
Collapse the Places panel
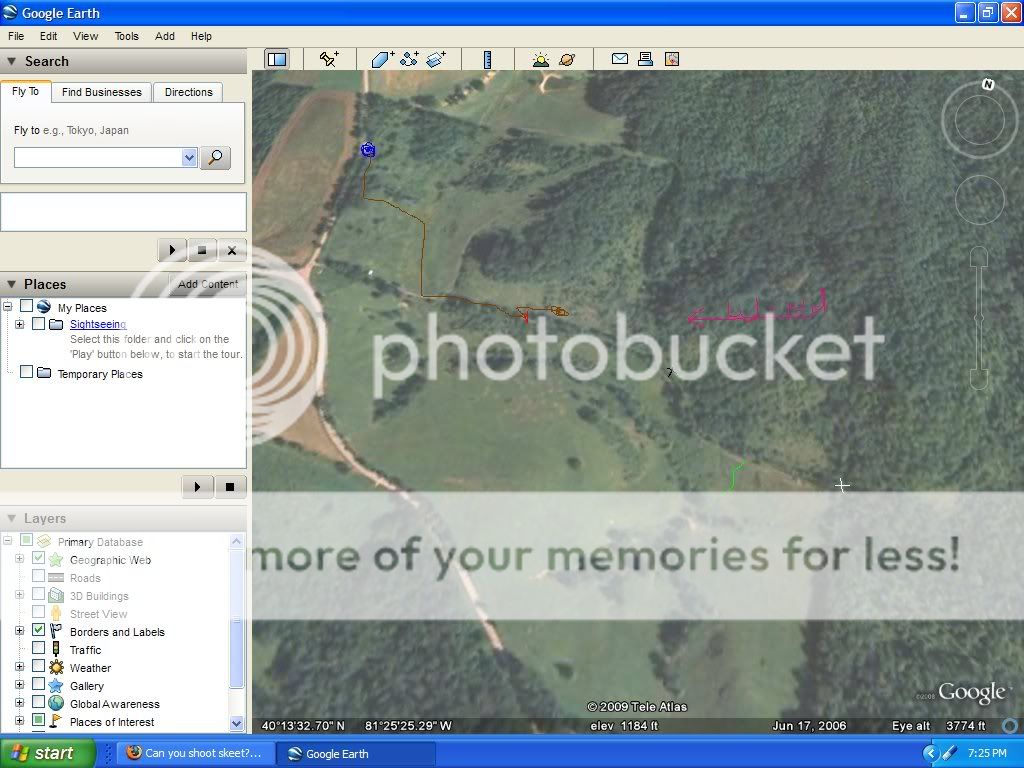point(11,284)
